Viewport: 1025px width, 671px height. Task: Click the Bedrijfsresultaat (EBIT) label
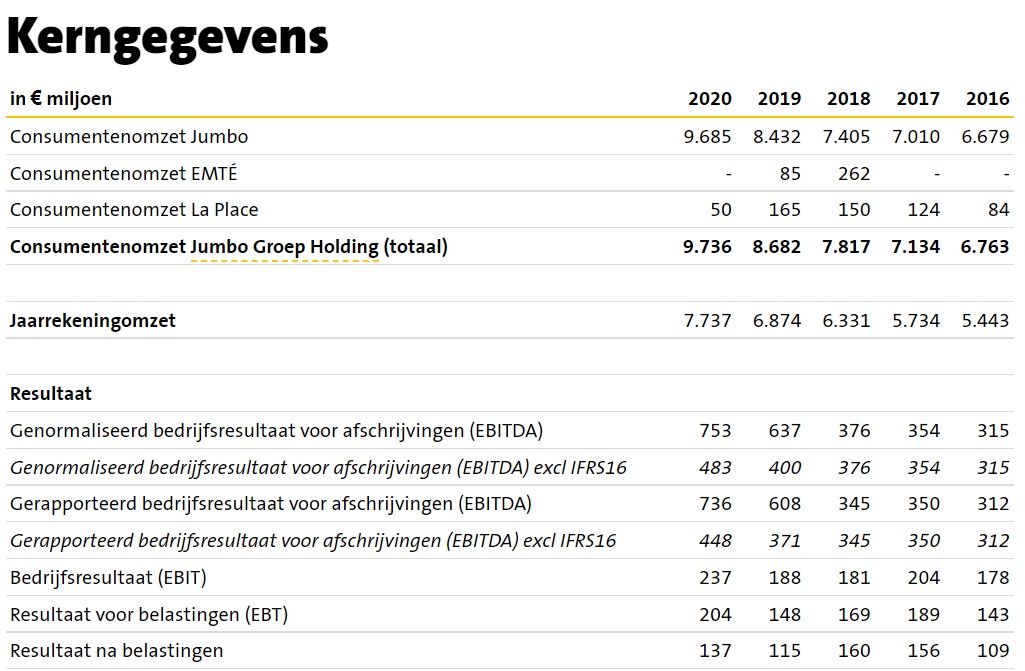pyautogui.click(x=109, y=578)
